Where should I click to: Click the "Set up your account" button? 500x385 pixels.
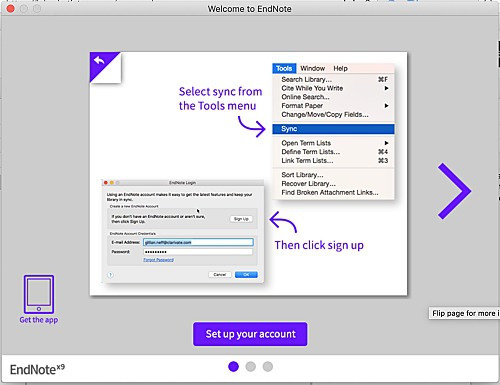(250, 334)
